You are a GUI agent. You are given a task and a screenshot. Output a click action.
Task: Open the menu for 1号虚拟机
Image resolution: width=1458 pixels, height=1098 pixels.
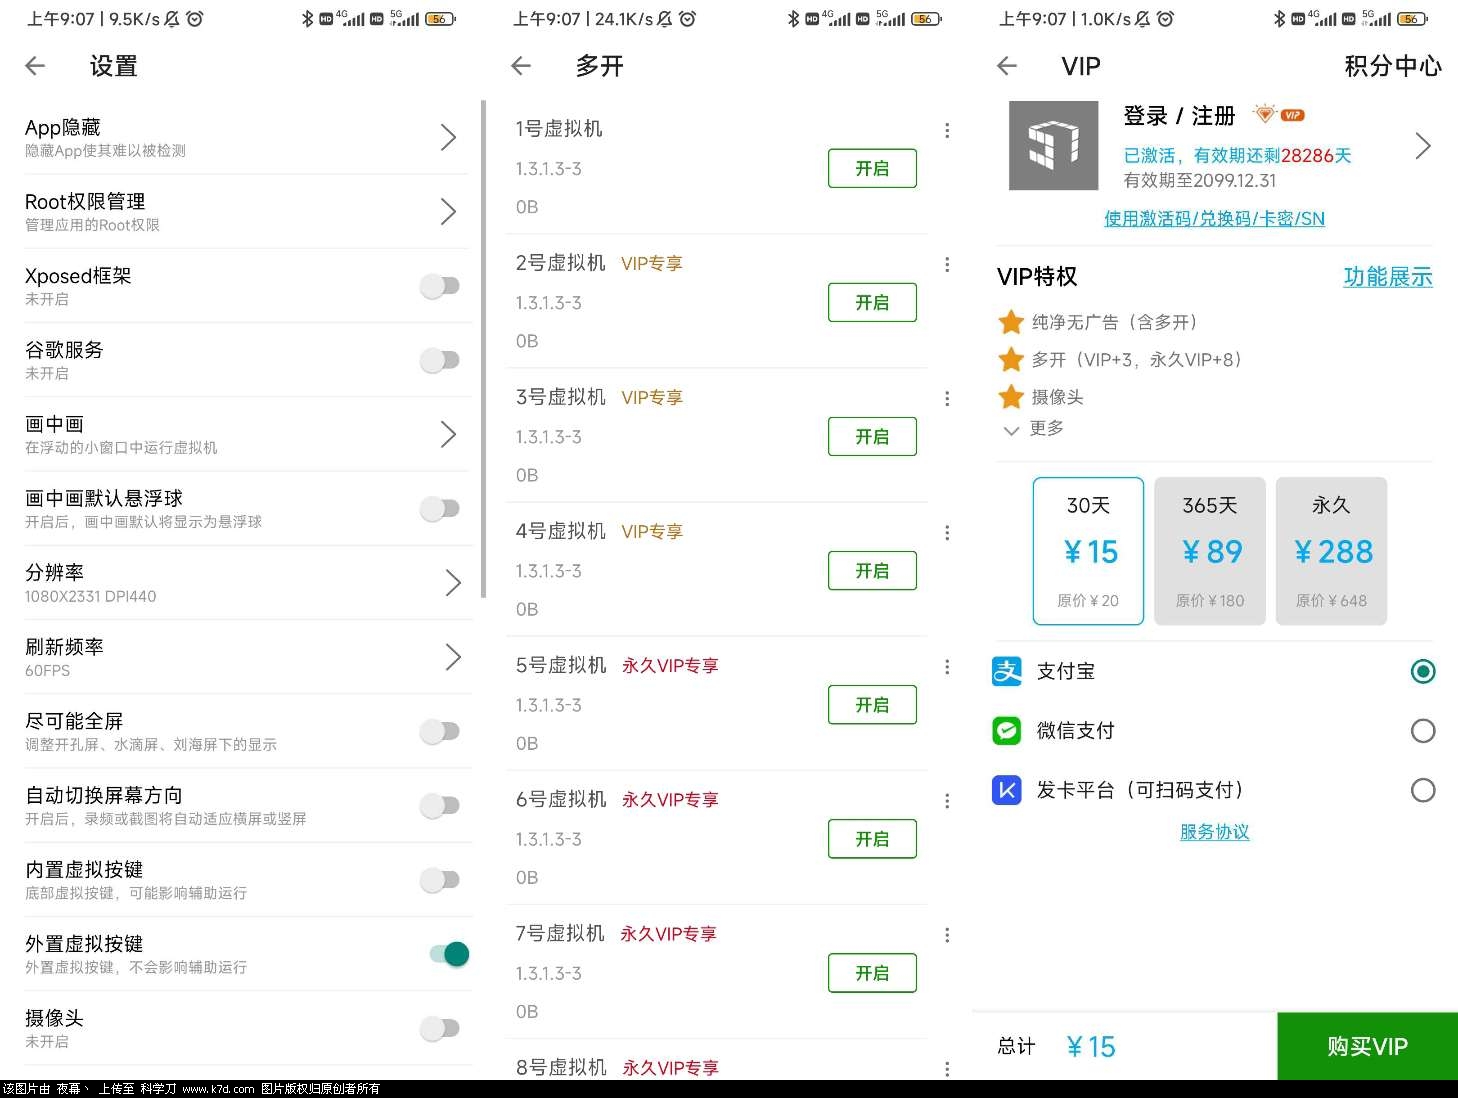947,130
